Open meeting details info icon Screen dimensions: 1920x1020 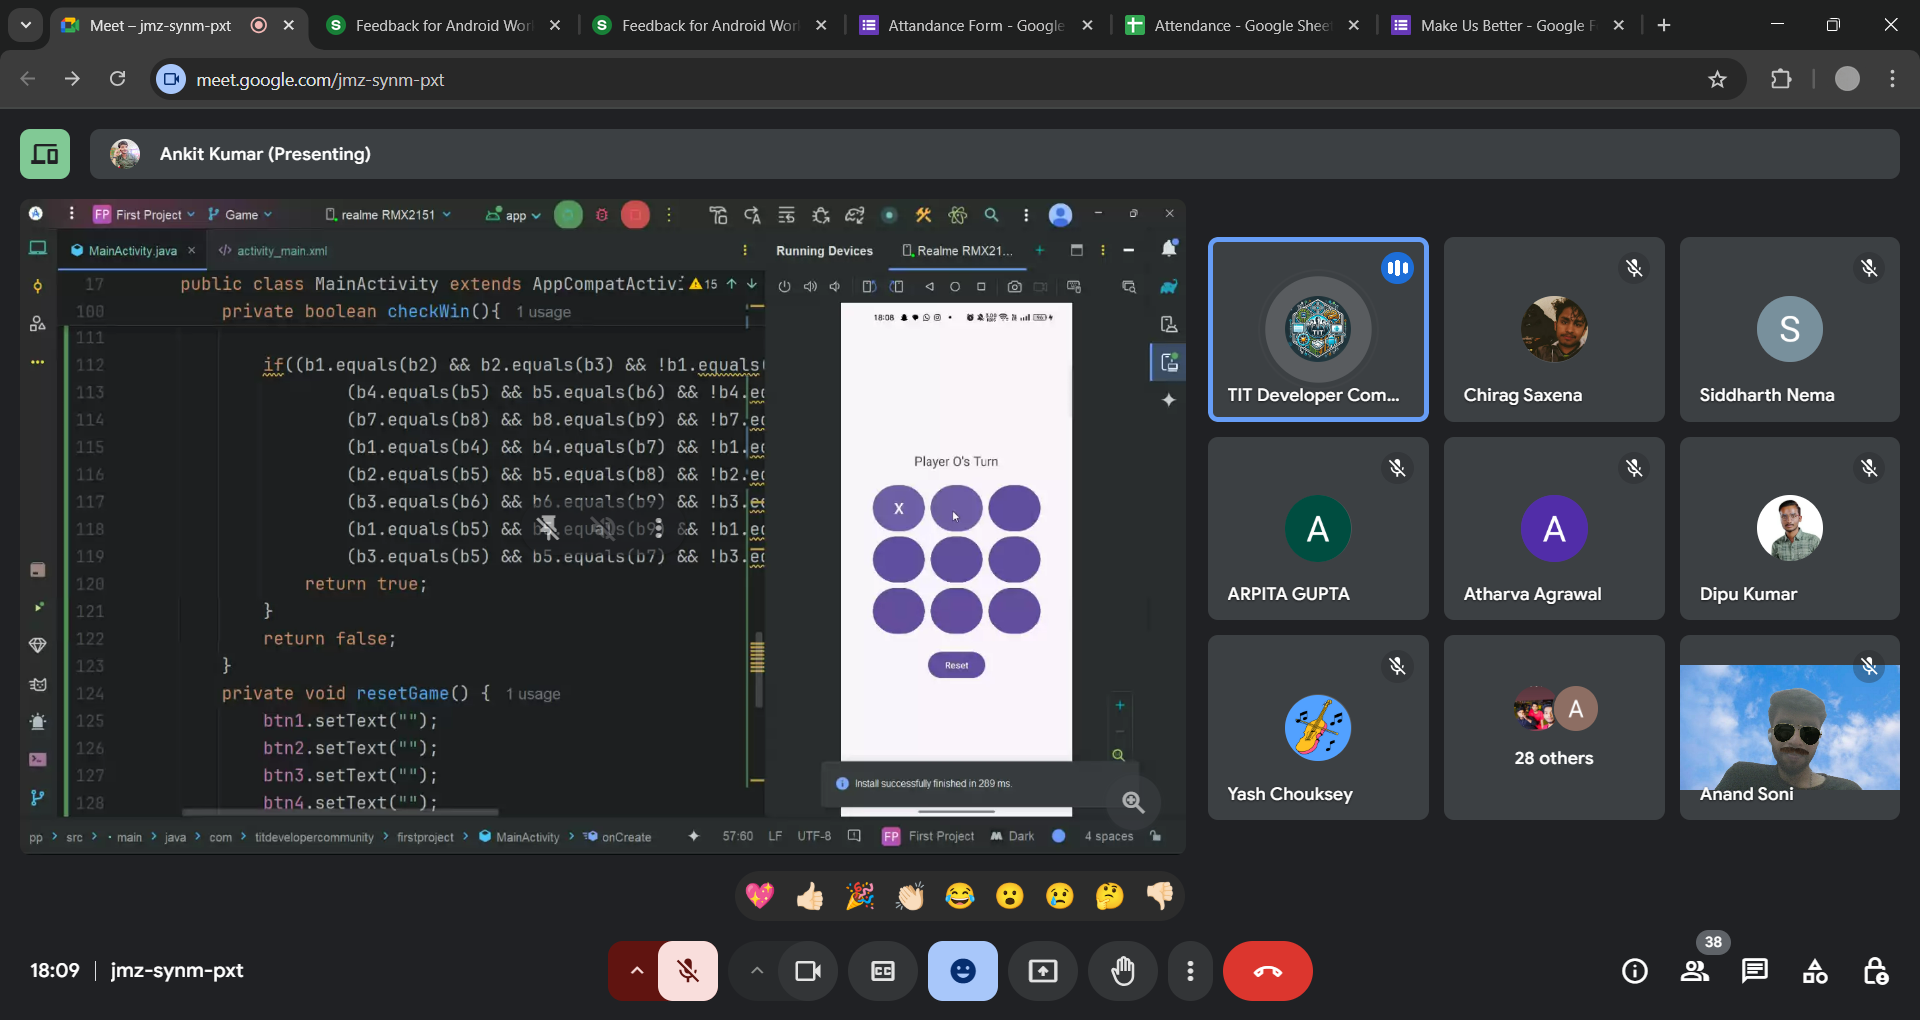tap(1634, 971)
